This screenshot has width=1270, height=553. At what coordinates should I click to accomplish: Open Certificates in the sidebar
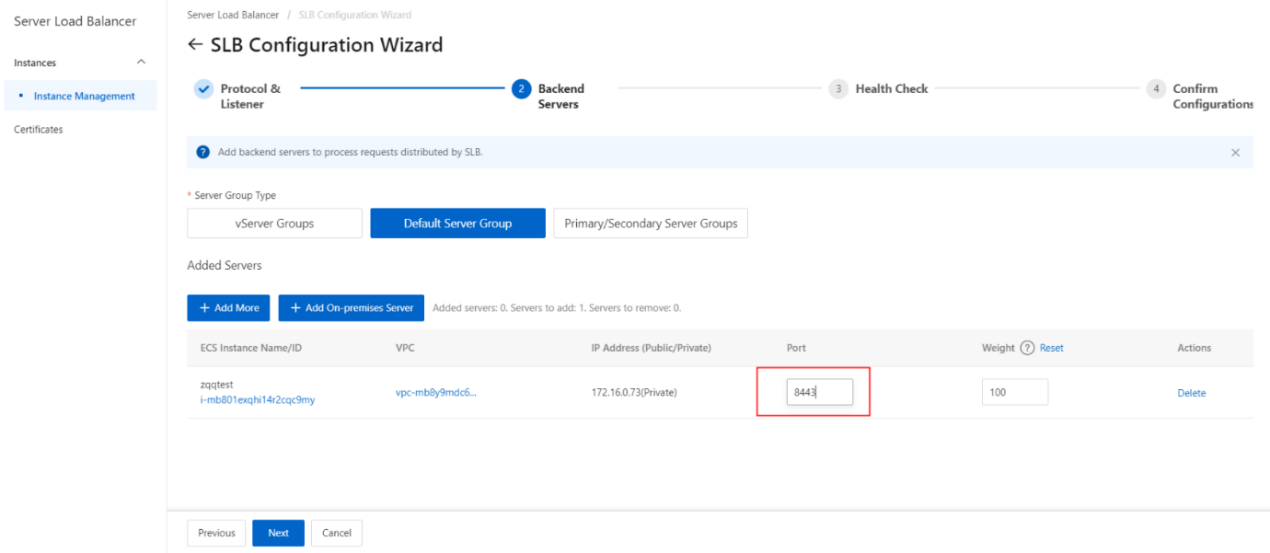point(38,130)
